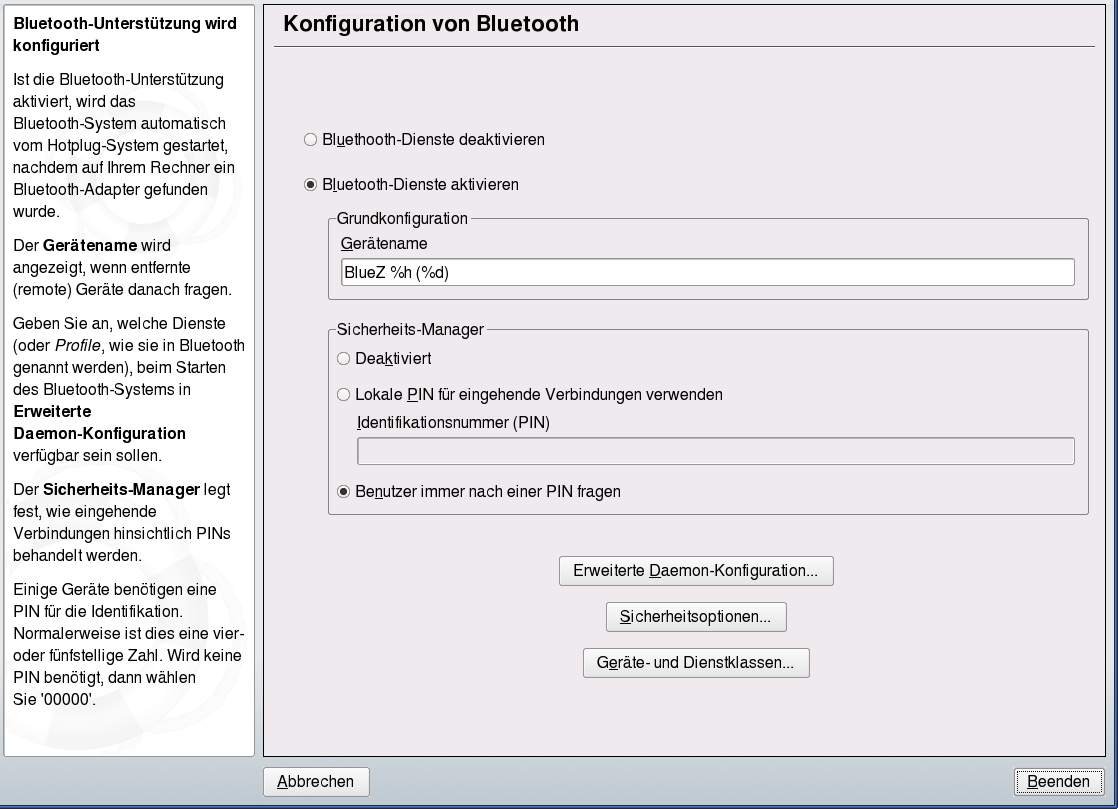Open Geräte- und Dienstklassen settings
The image size is (1118, 809).
696,663
